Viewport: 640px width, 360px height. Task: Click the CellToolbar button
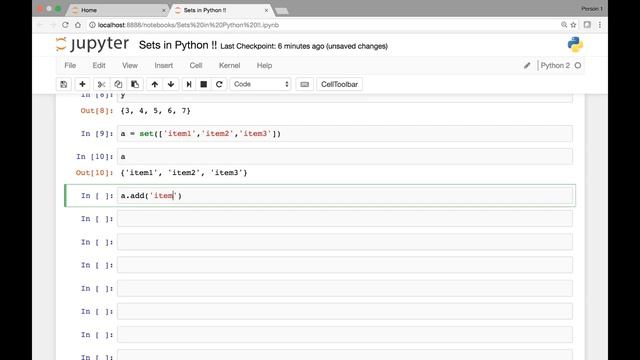339,84
